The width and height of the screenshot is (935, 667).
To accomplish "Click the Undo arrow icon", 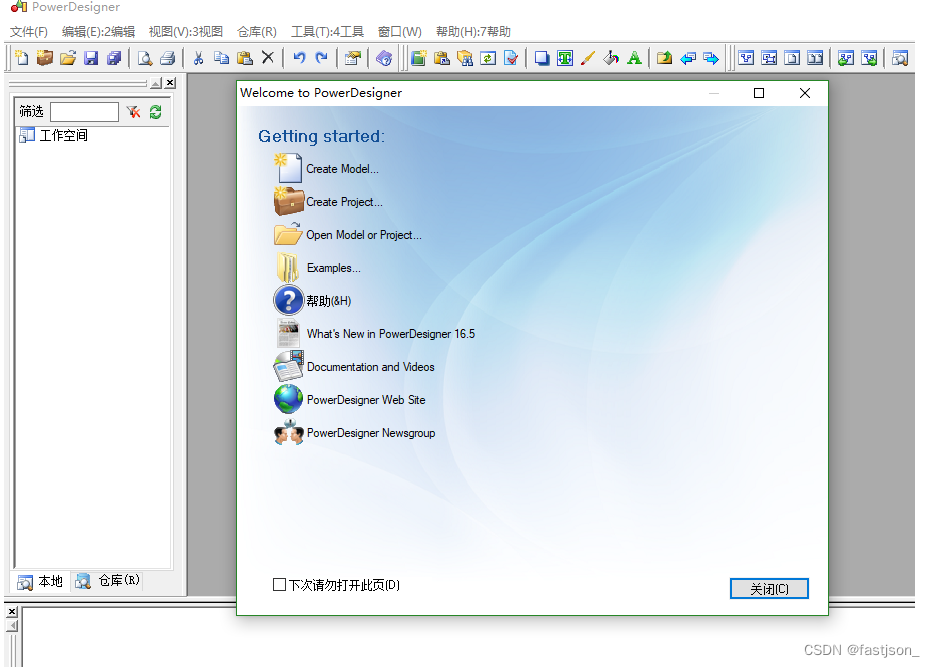I will [x=299, y=58].
